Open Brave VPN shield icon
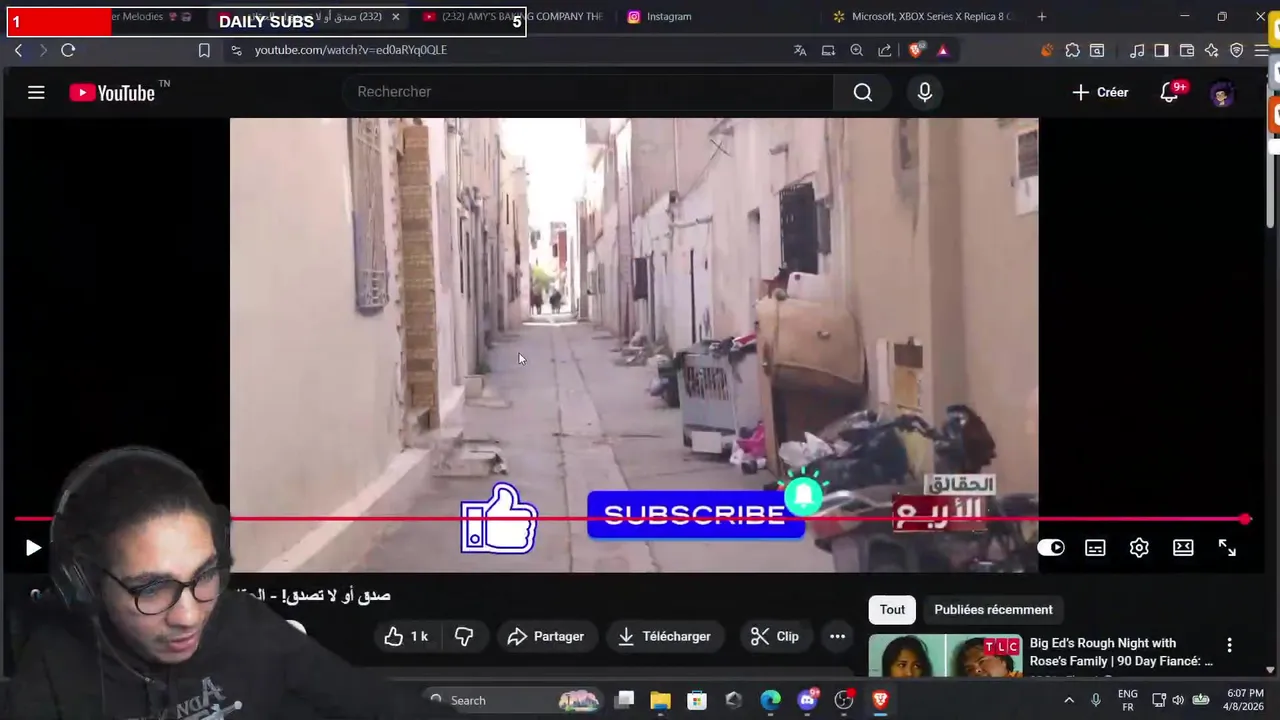 coord(1237,50)
